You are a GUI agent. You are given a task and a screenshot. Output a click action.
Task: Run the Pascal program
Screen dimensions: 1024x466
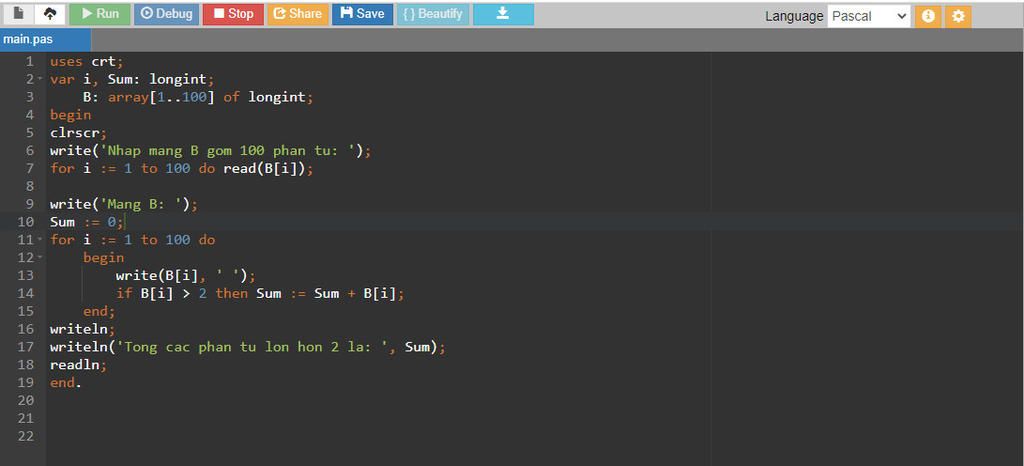(100, 14)
